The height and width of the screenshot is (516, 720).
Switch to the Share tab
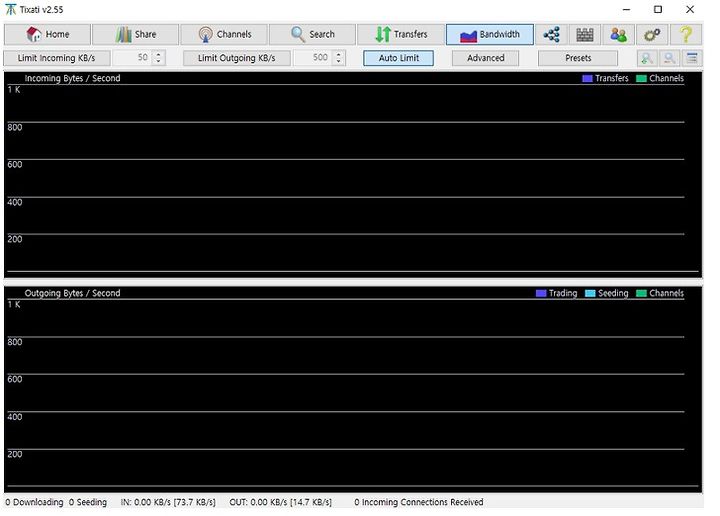point(135,34)
